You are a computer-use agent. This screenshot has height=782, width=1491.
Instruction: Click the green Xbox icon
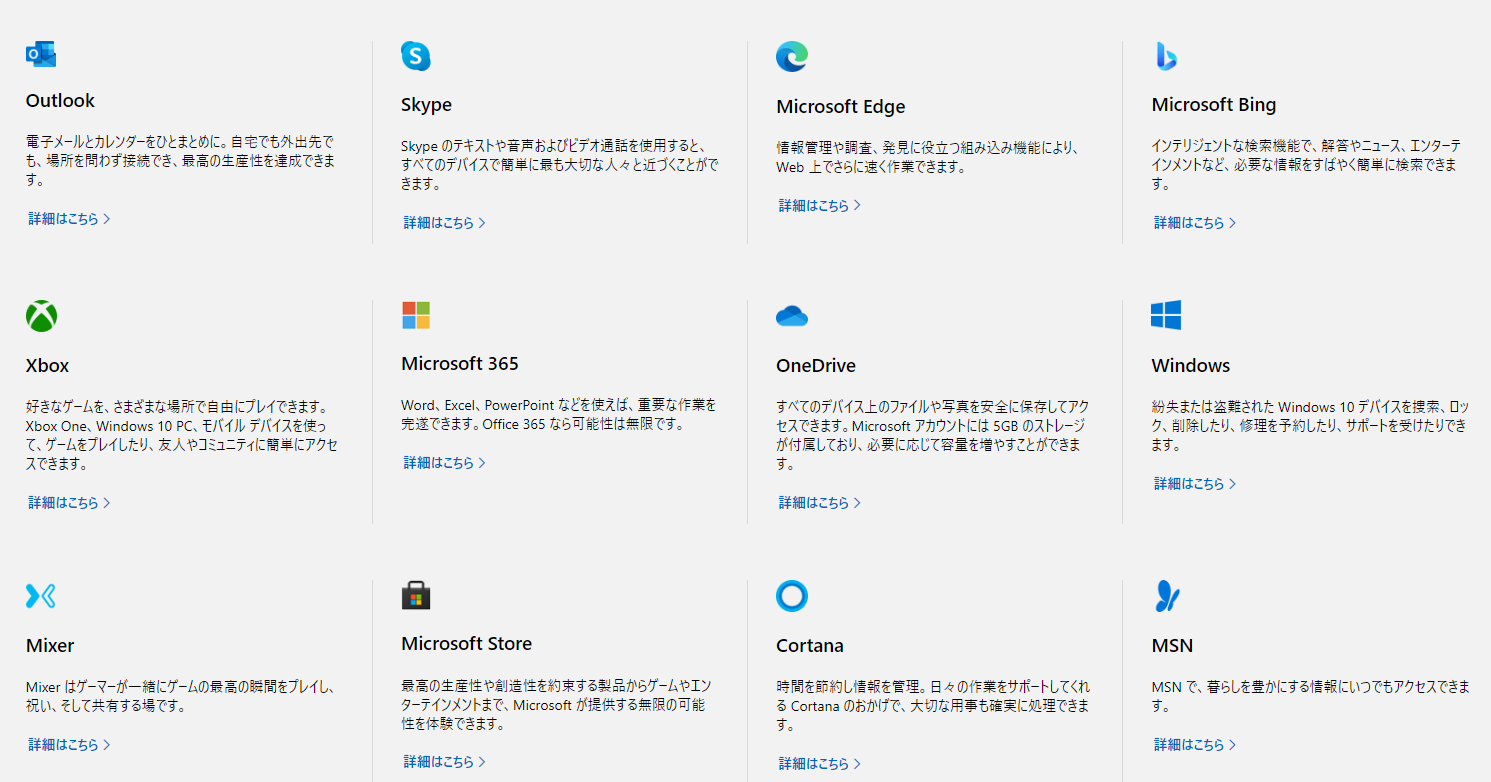click(x=41, y=316)
